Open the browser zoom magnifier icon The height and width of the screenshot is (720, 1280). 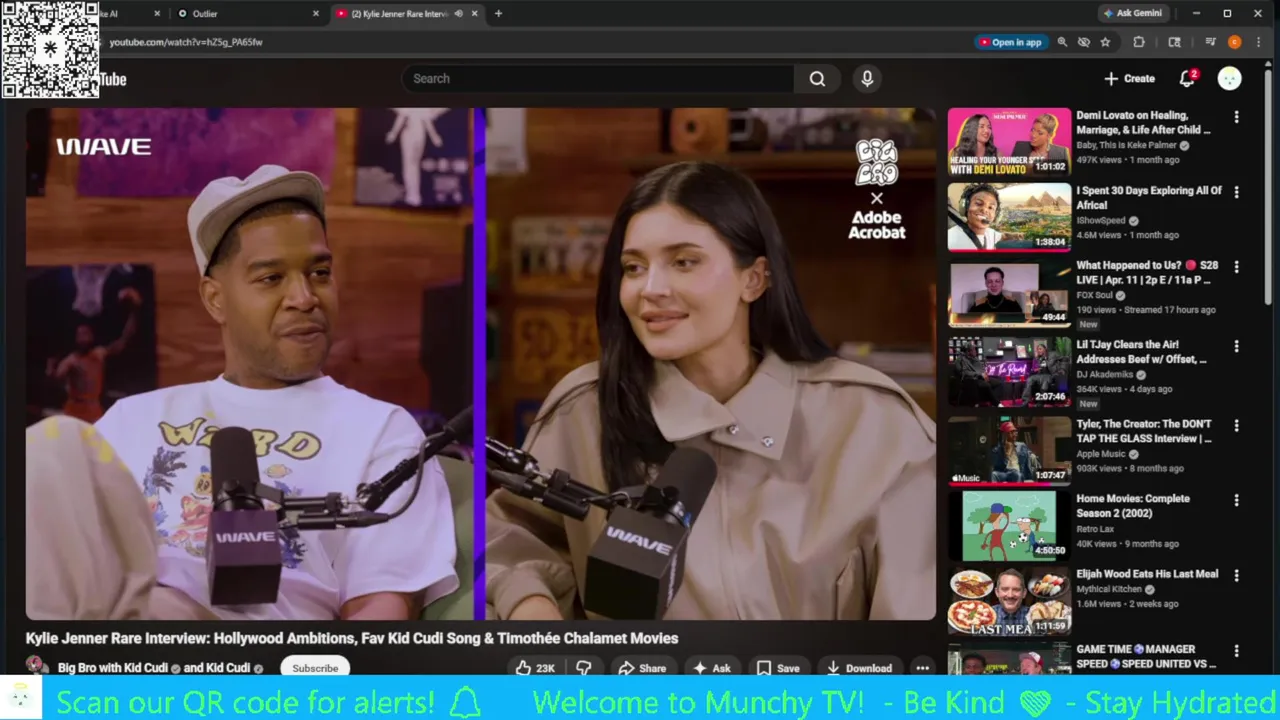coord(1062,42)
